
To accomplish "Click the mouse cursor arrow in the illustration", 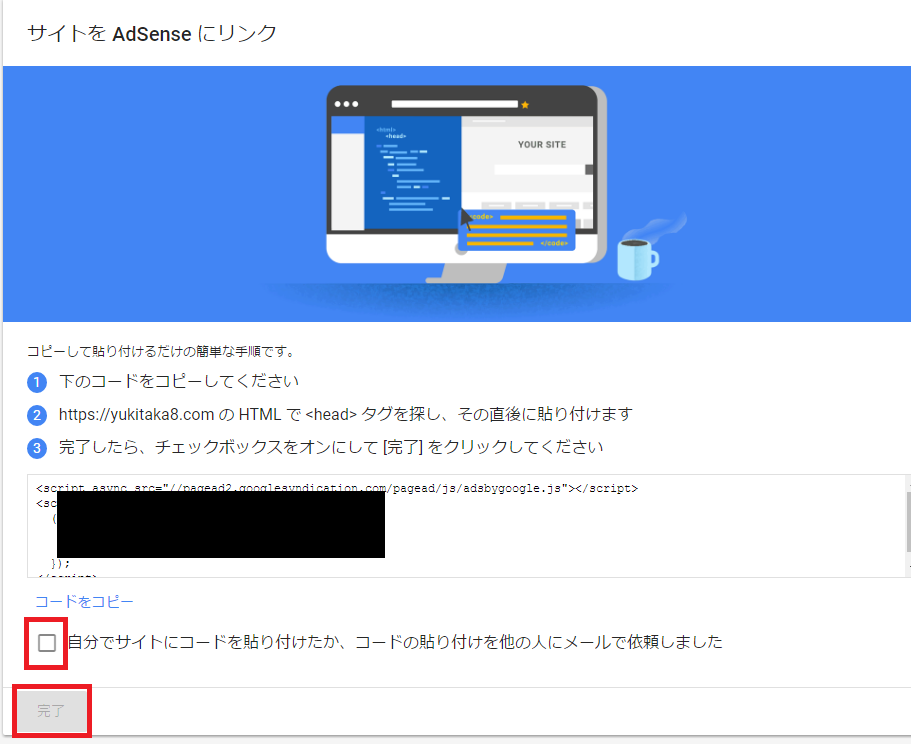I will pos(465,219).
